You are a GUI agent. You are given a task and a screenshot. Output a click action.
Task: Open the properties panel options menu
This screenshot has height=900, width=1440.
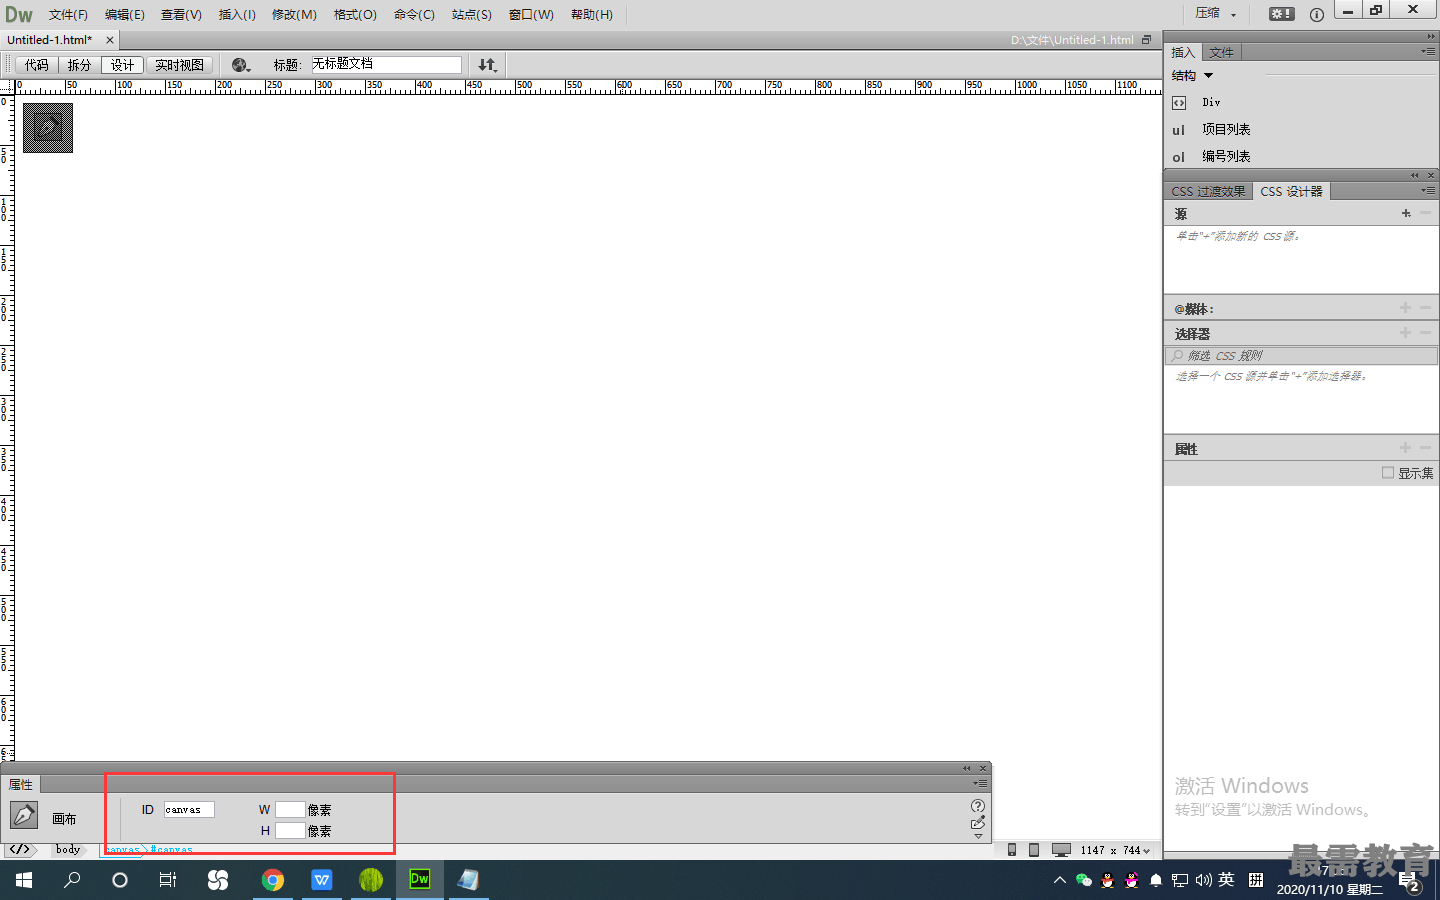(x=980, y=783)
